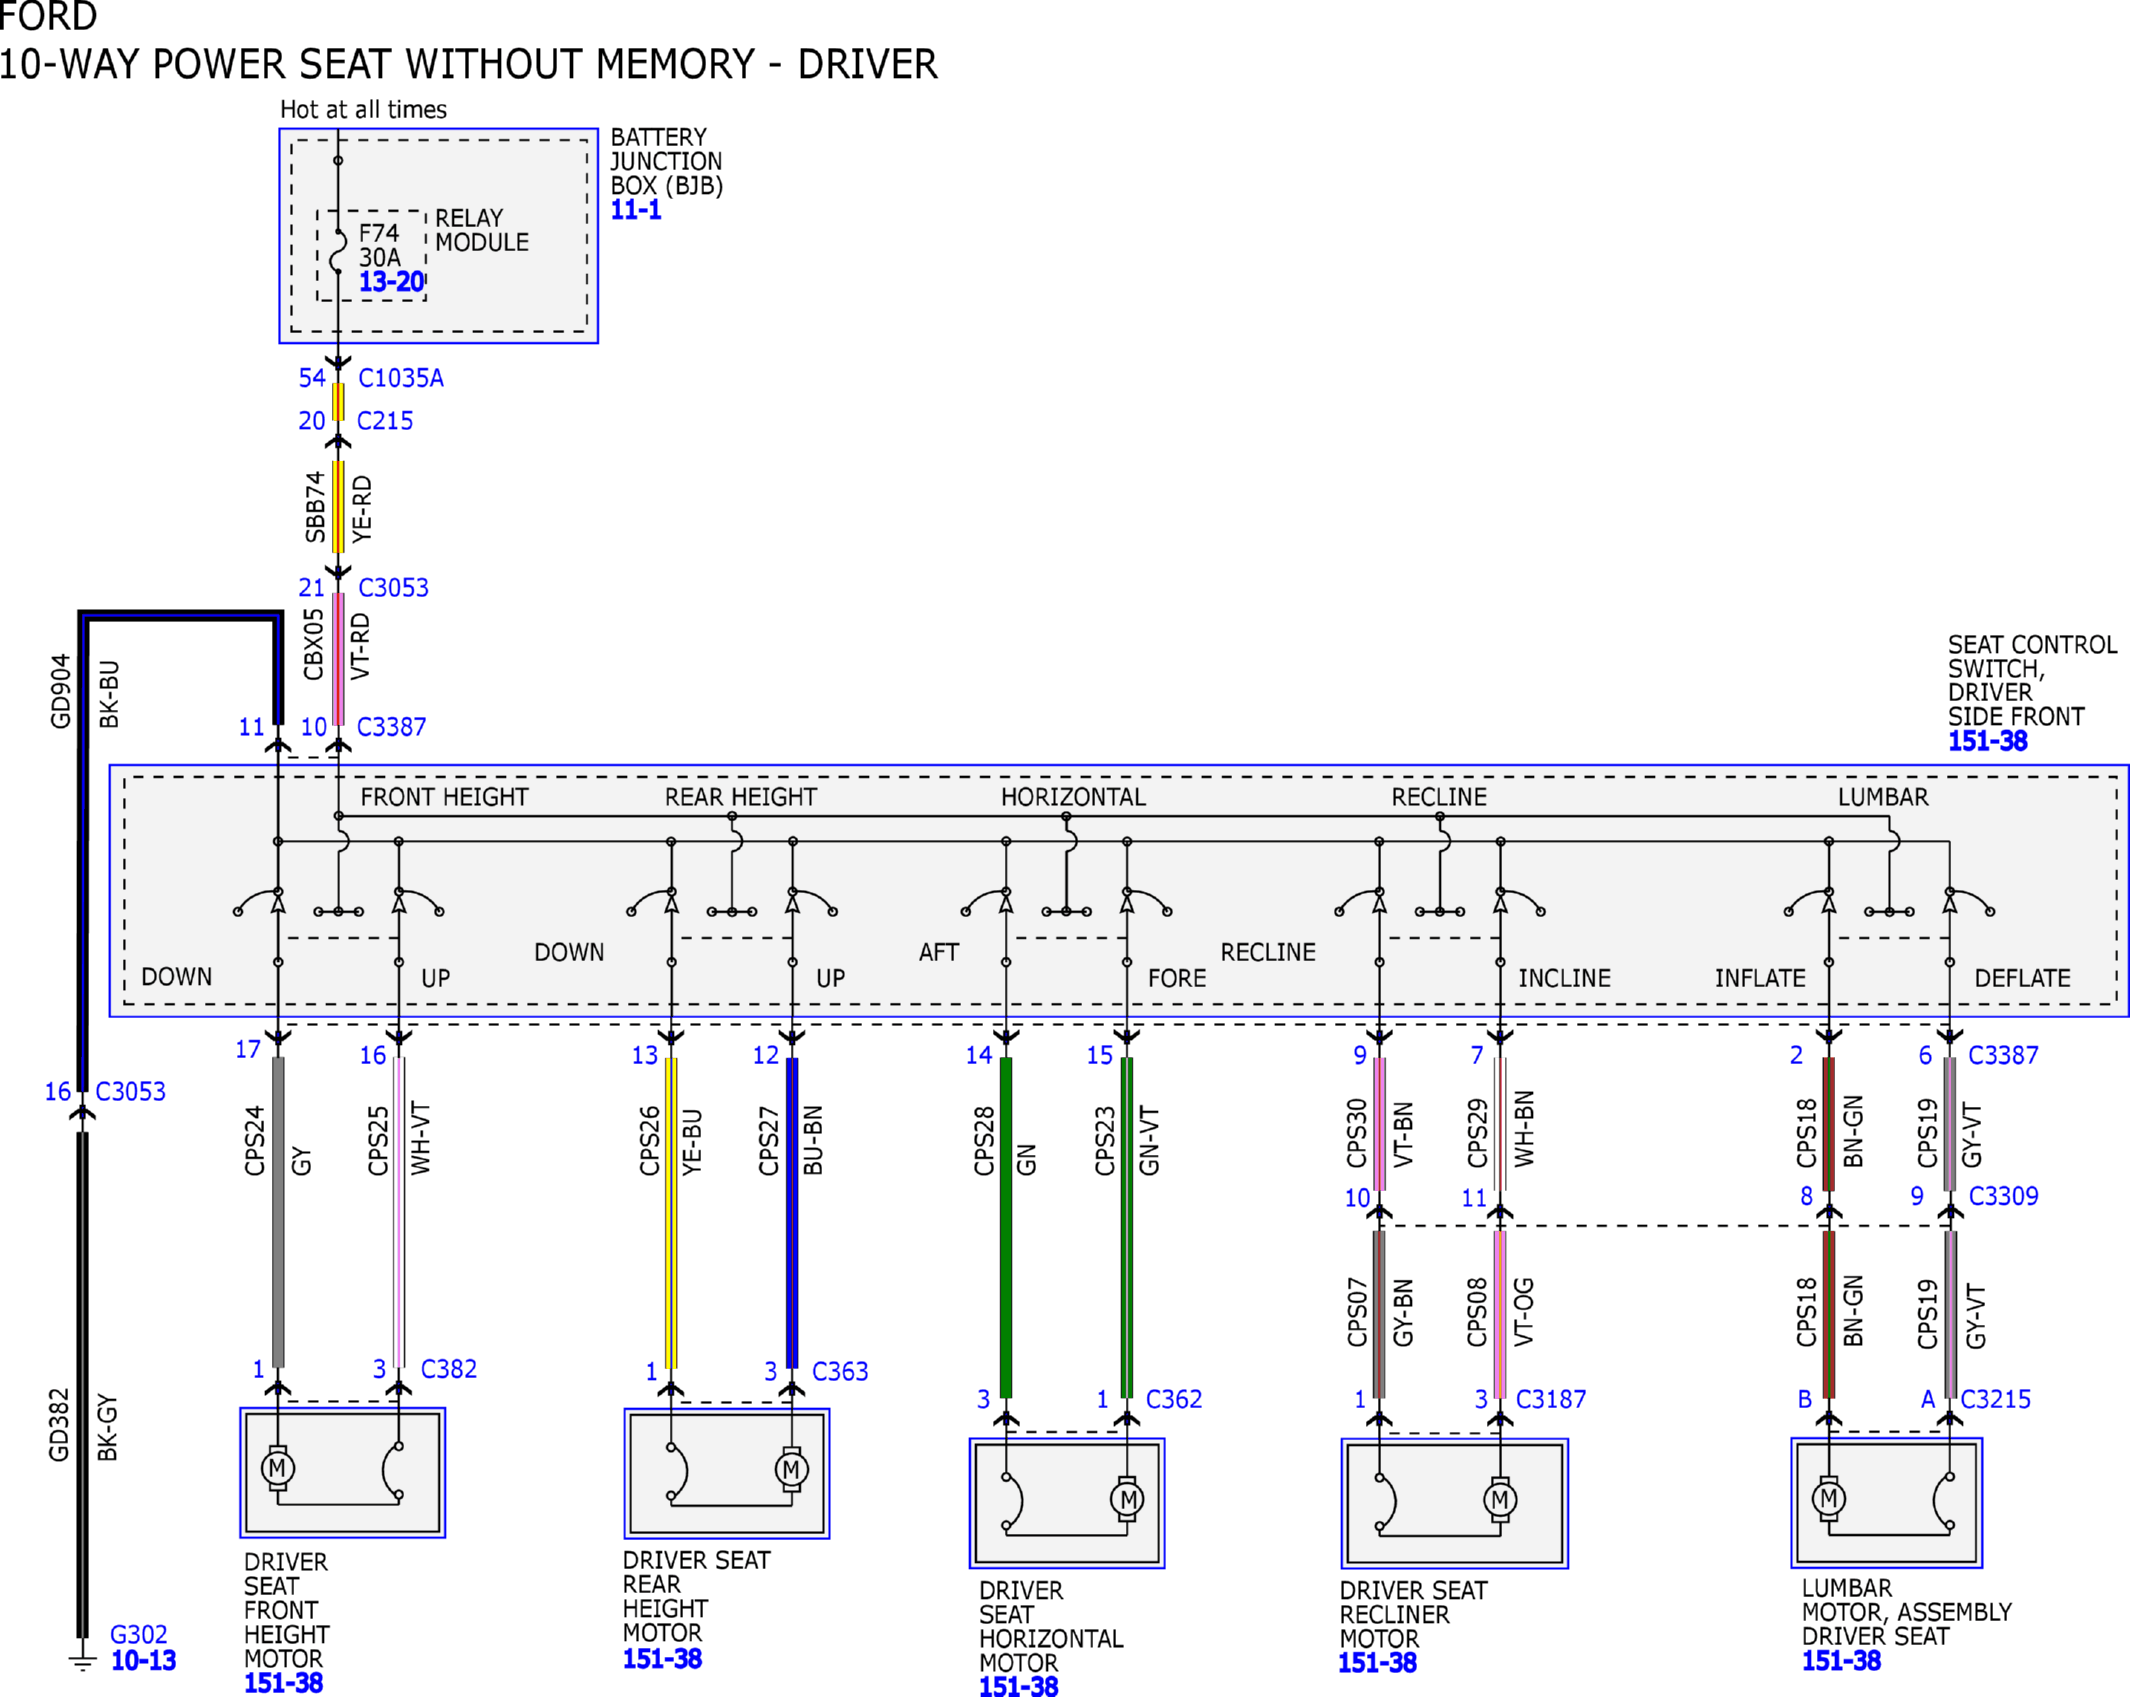Click the G302 ground label

point(139,1635)
